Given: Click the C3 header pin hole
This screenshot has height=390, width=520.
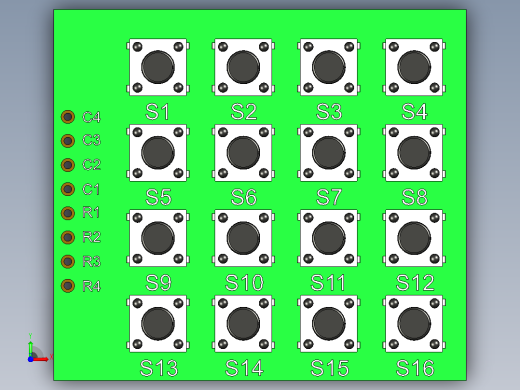Looking at the screenshot, I should (x=68, y=141).
